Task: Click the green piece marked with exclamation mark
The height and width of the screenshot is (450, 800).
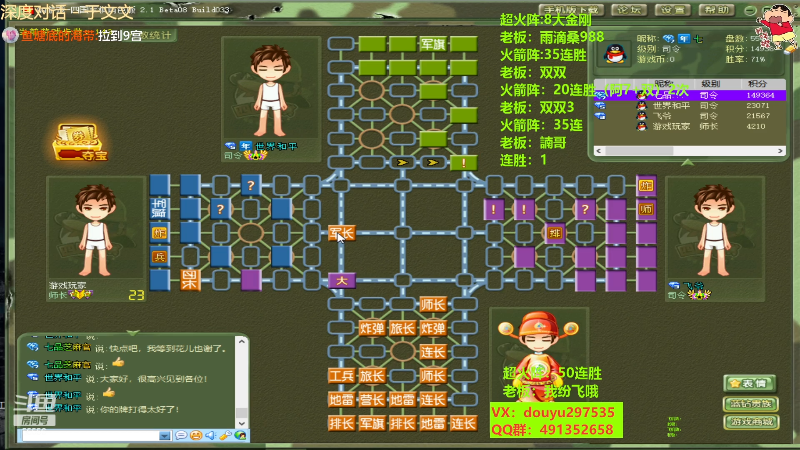Action: pyautogui.click(x=464, y=163)
